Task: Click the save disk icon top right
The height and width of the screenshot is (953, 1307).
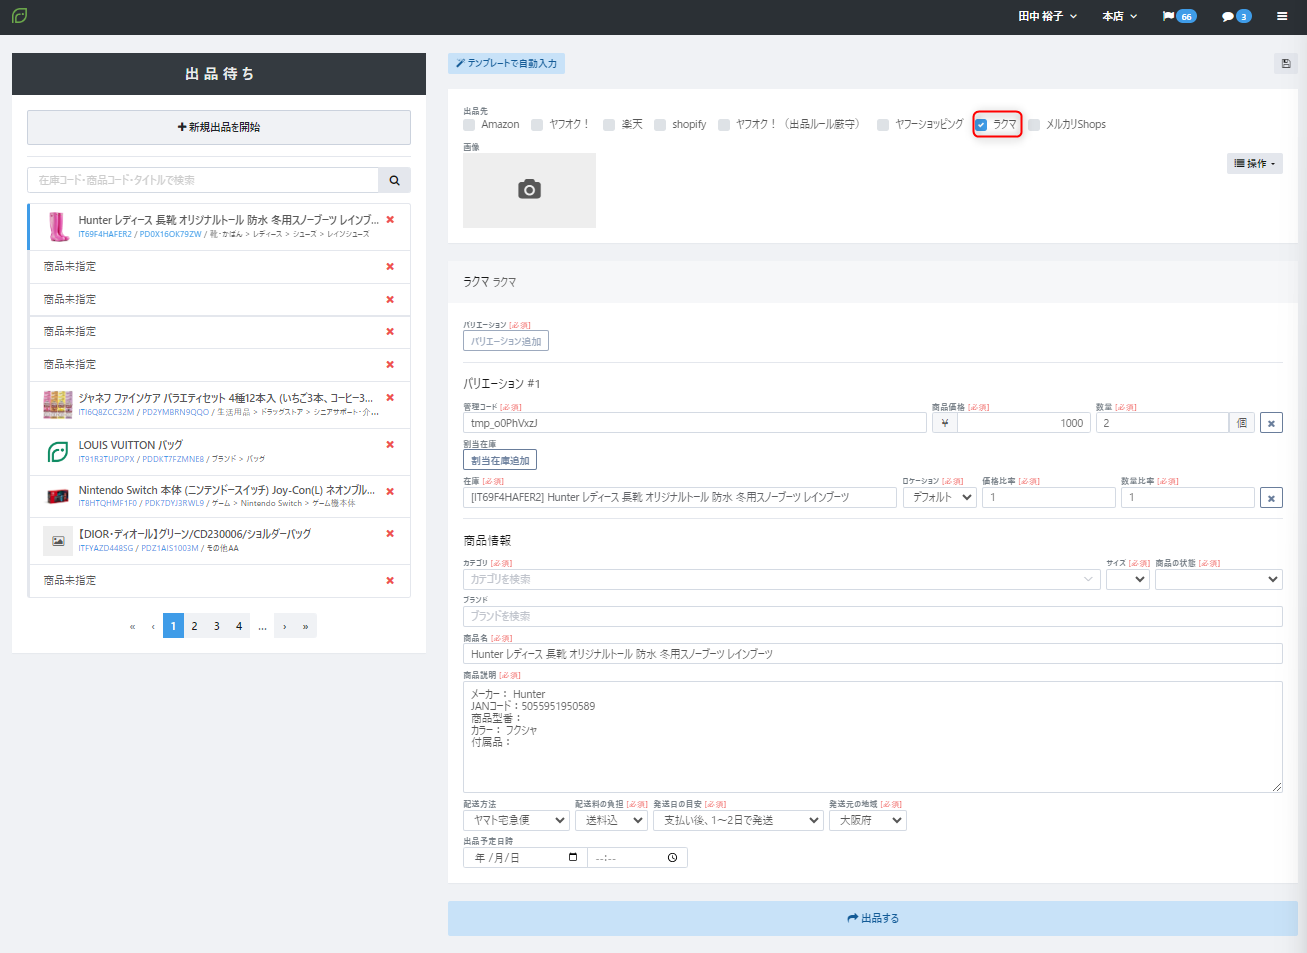Action: tap(1286, 63)
